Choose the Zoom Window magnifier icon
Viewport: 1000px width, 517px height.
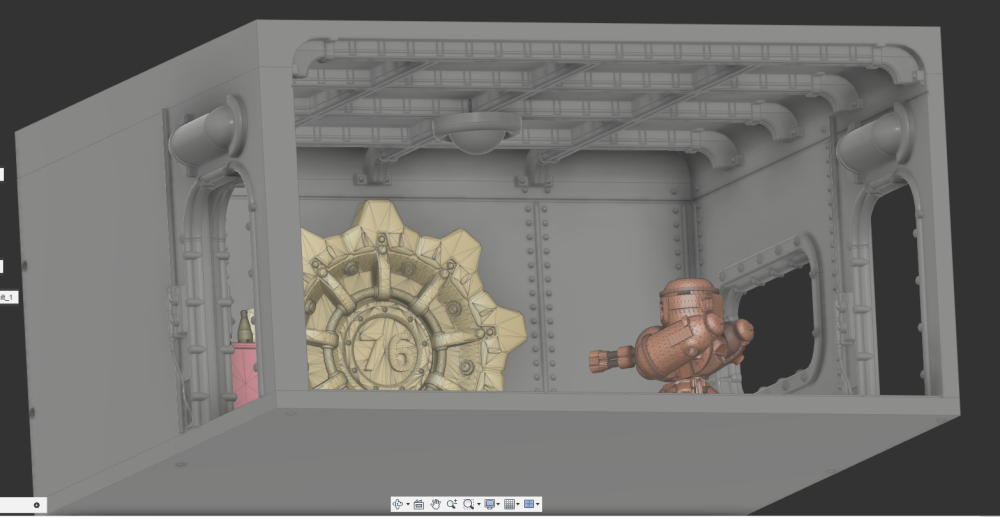[469, 504]
